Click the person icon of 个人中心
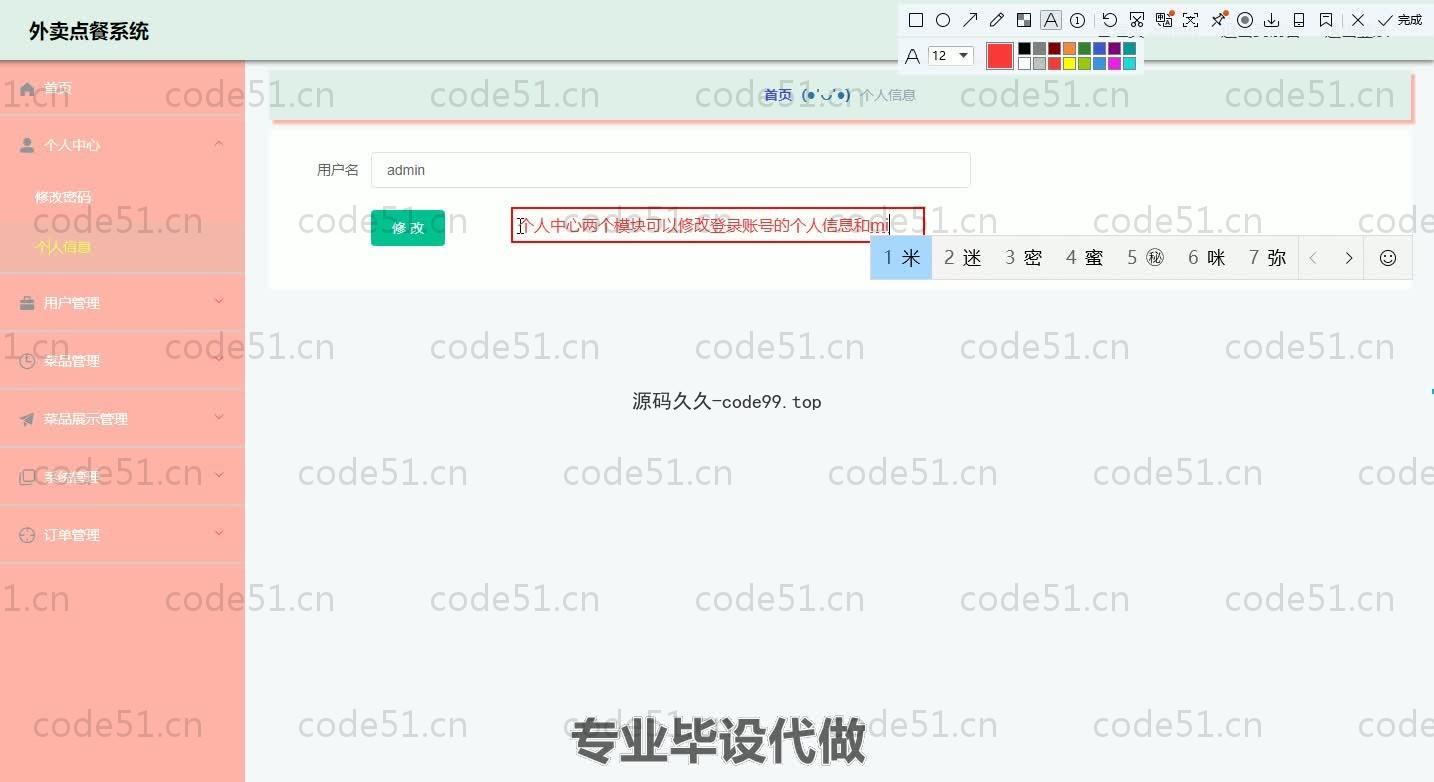Screen dimensions: 1434x782 click(27, 145)
